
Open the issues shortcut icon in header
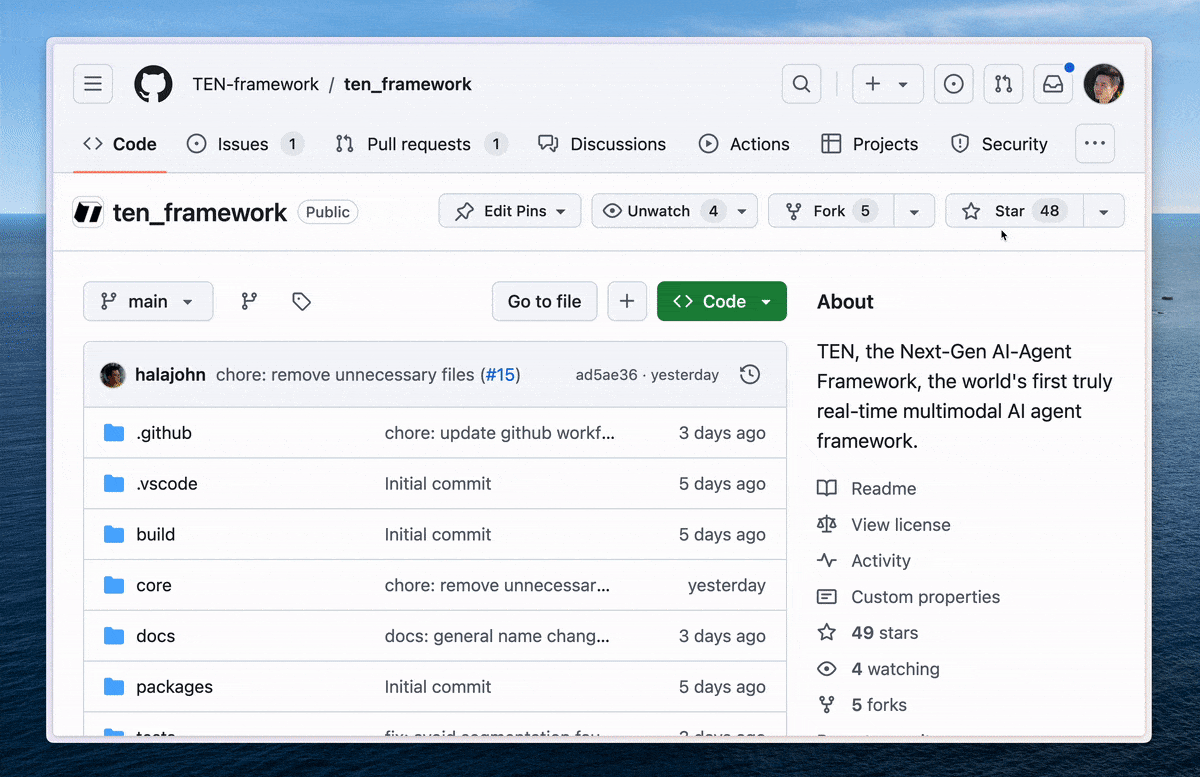(953, 84)
